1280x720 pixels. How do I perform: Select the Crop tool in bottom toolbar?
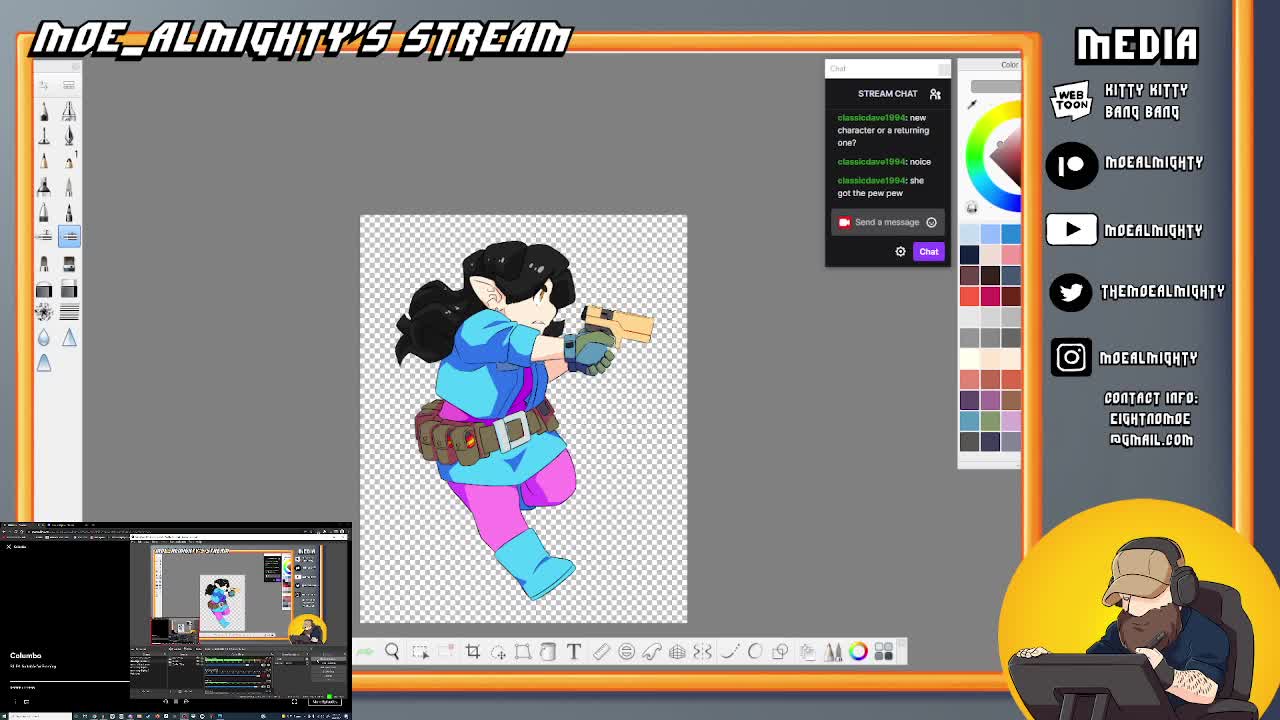pyautogui.click(x=472, y=652)
